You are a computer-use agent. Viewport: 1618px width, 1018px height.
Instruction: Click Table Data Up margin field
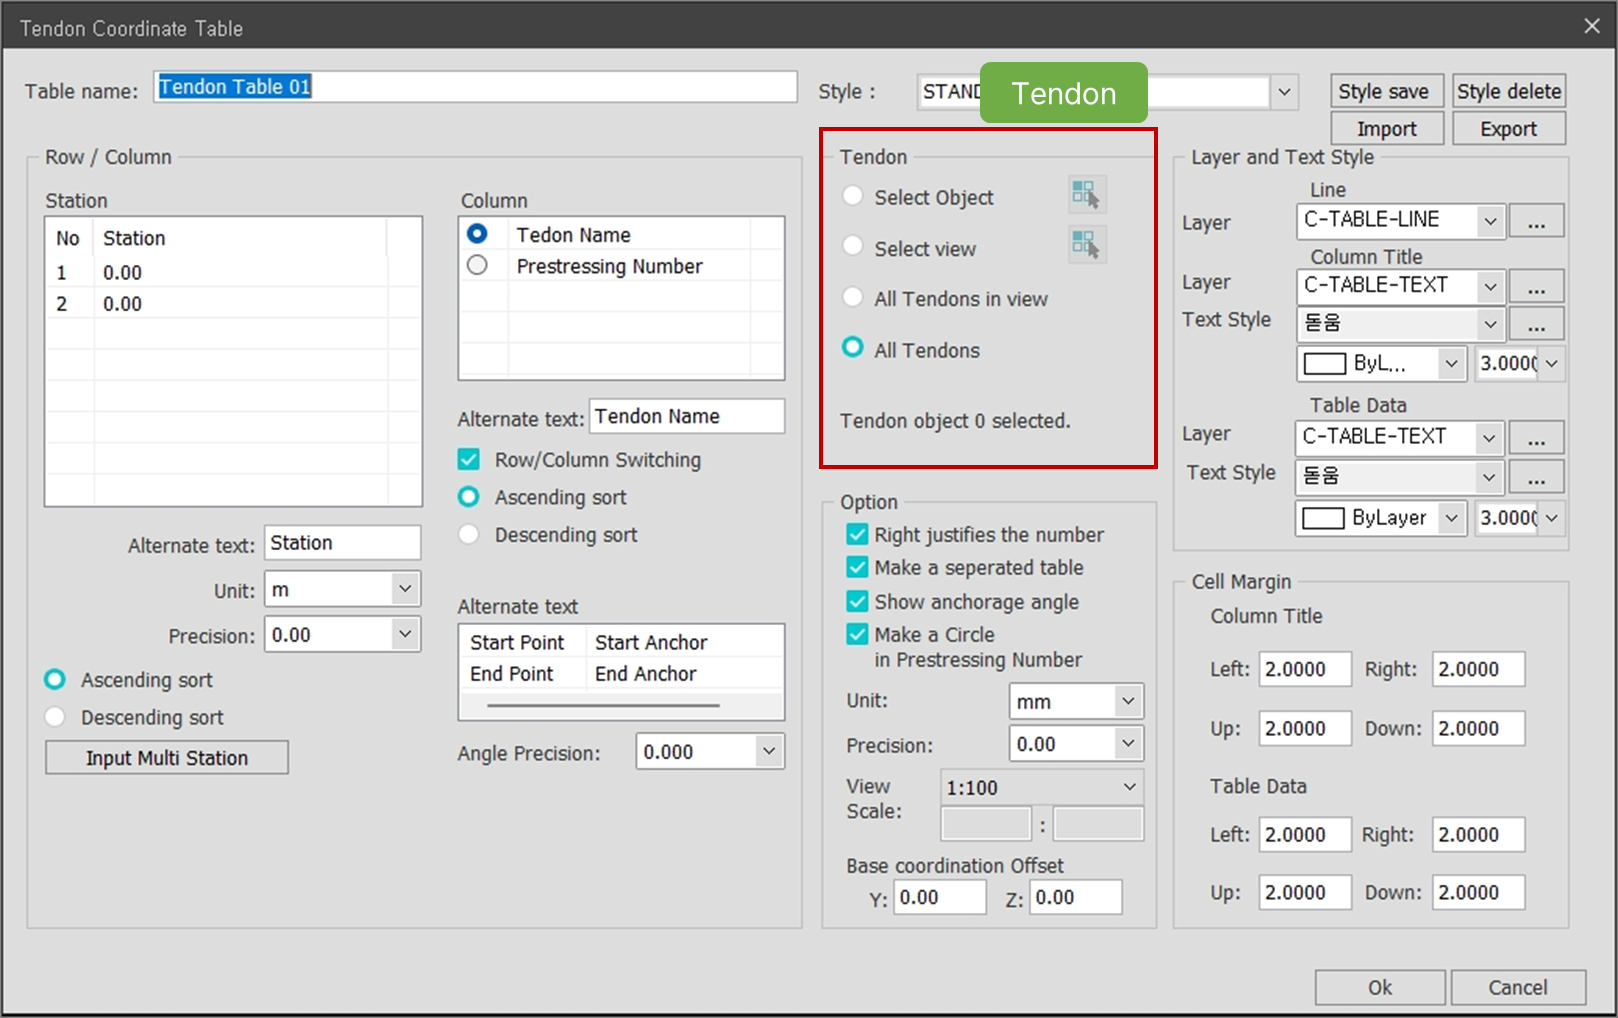1305,892
